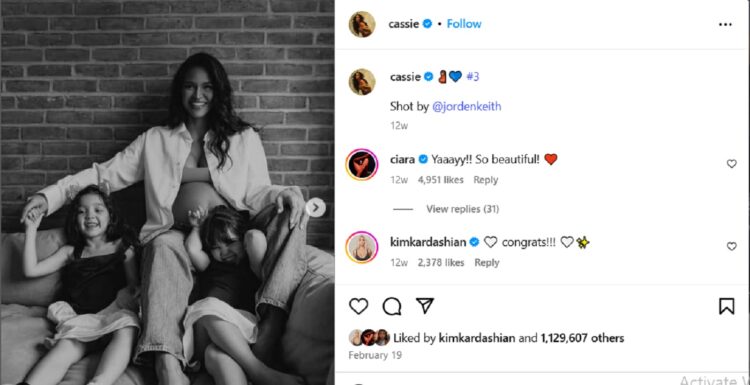
Task: Open the comment bubble icon
Action: 392,306
